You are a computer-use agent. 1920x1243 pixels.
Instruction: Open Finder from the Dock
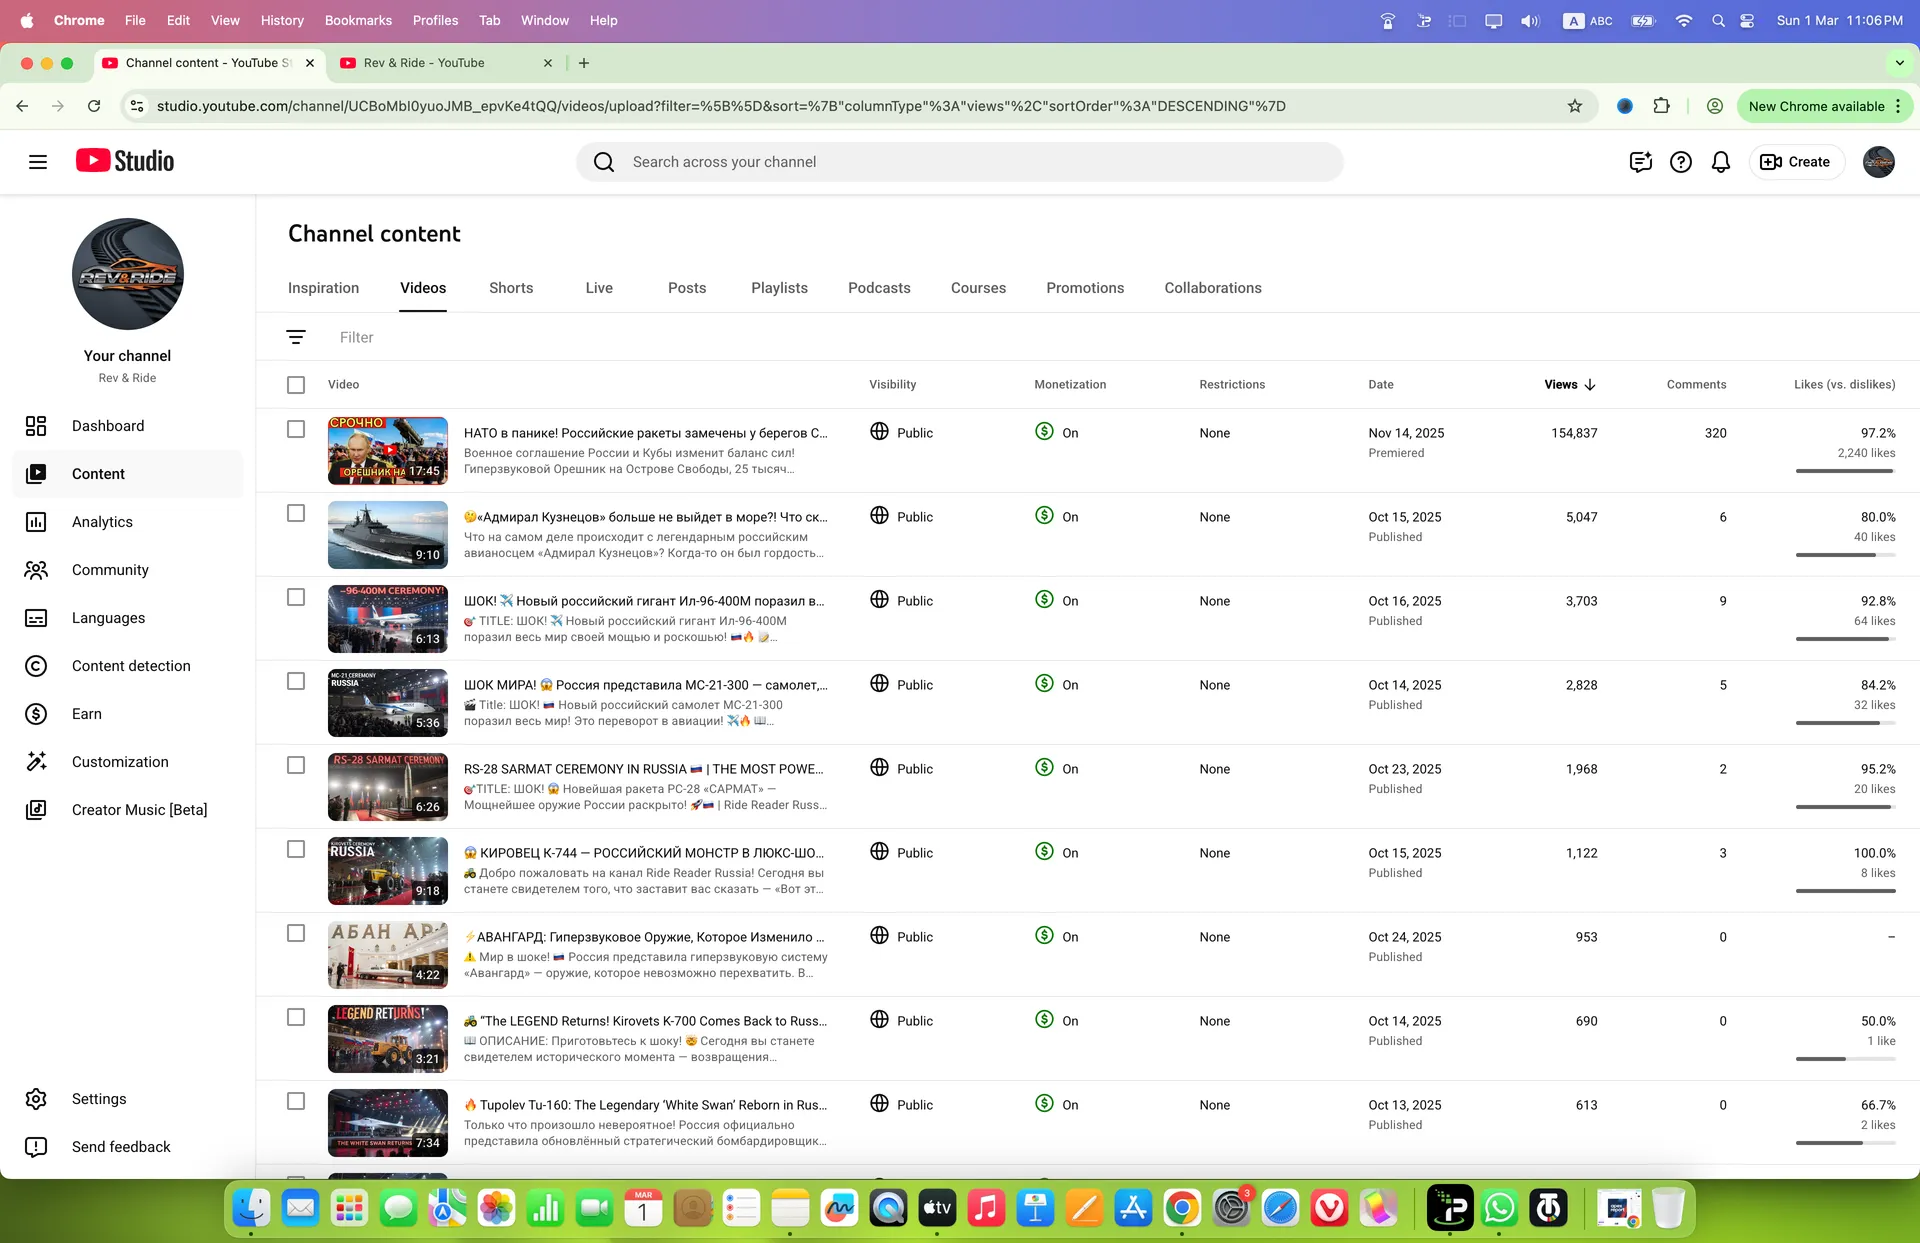251,1208
